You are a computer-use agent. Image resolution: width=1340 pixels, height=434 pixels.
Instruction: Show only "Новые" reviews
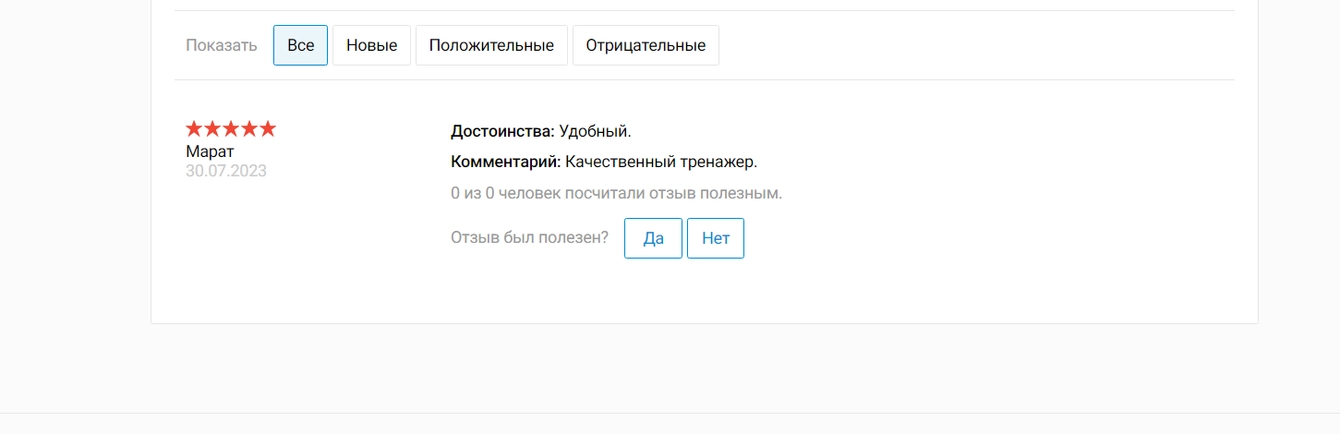pyautogui.click(x=372, y=45)
